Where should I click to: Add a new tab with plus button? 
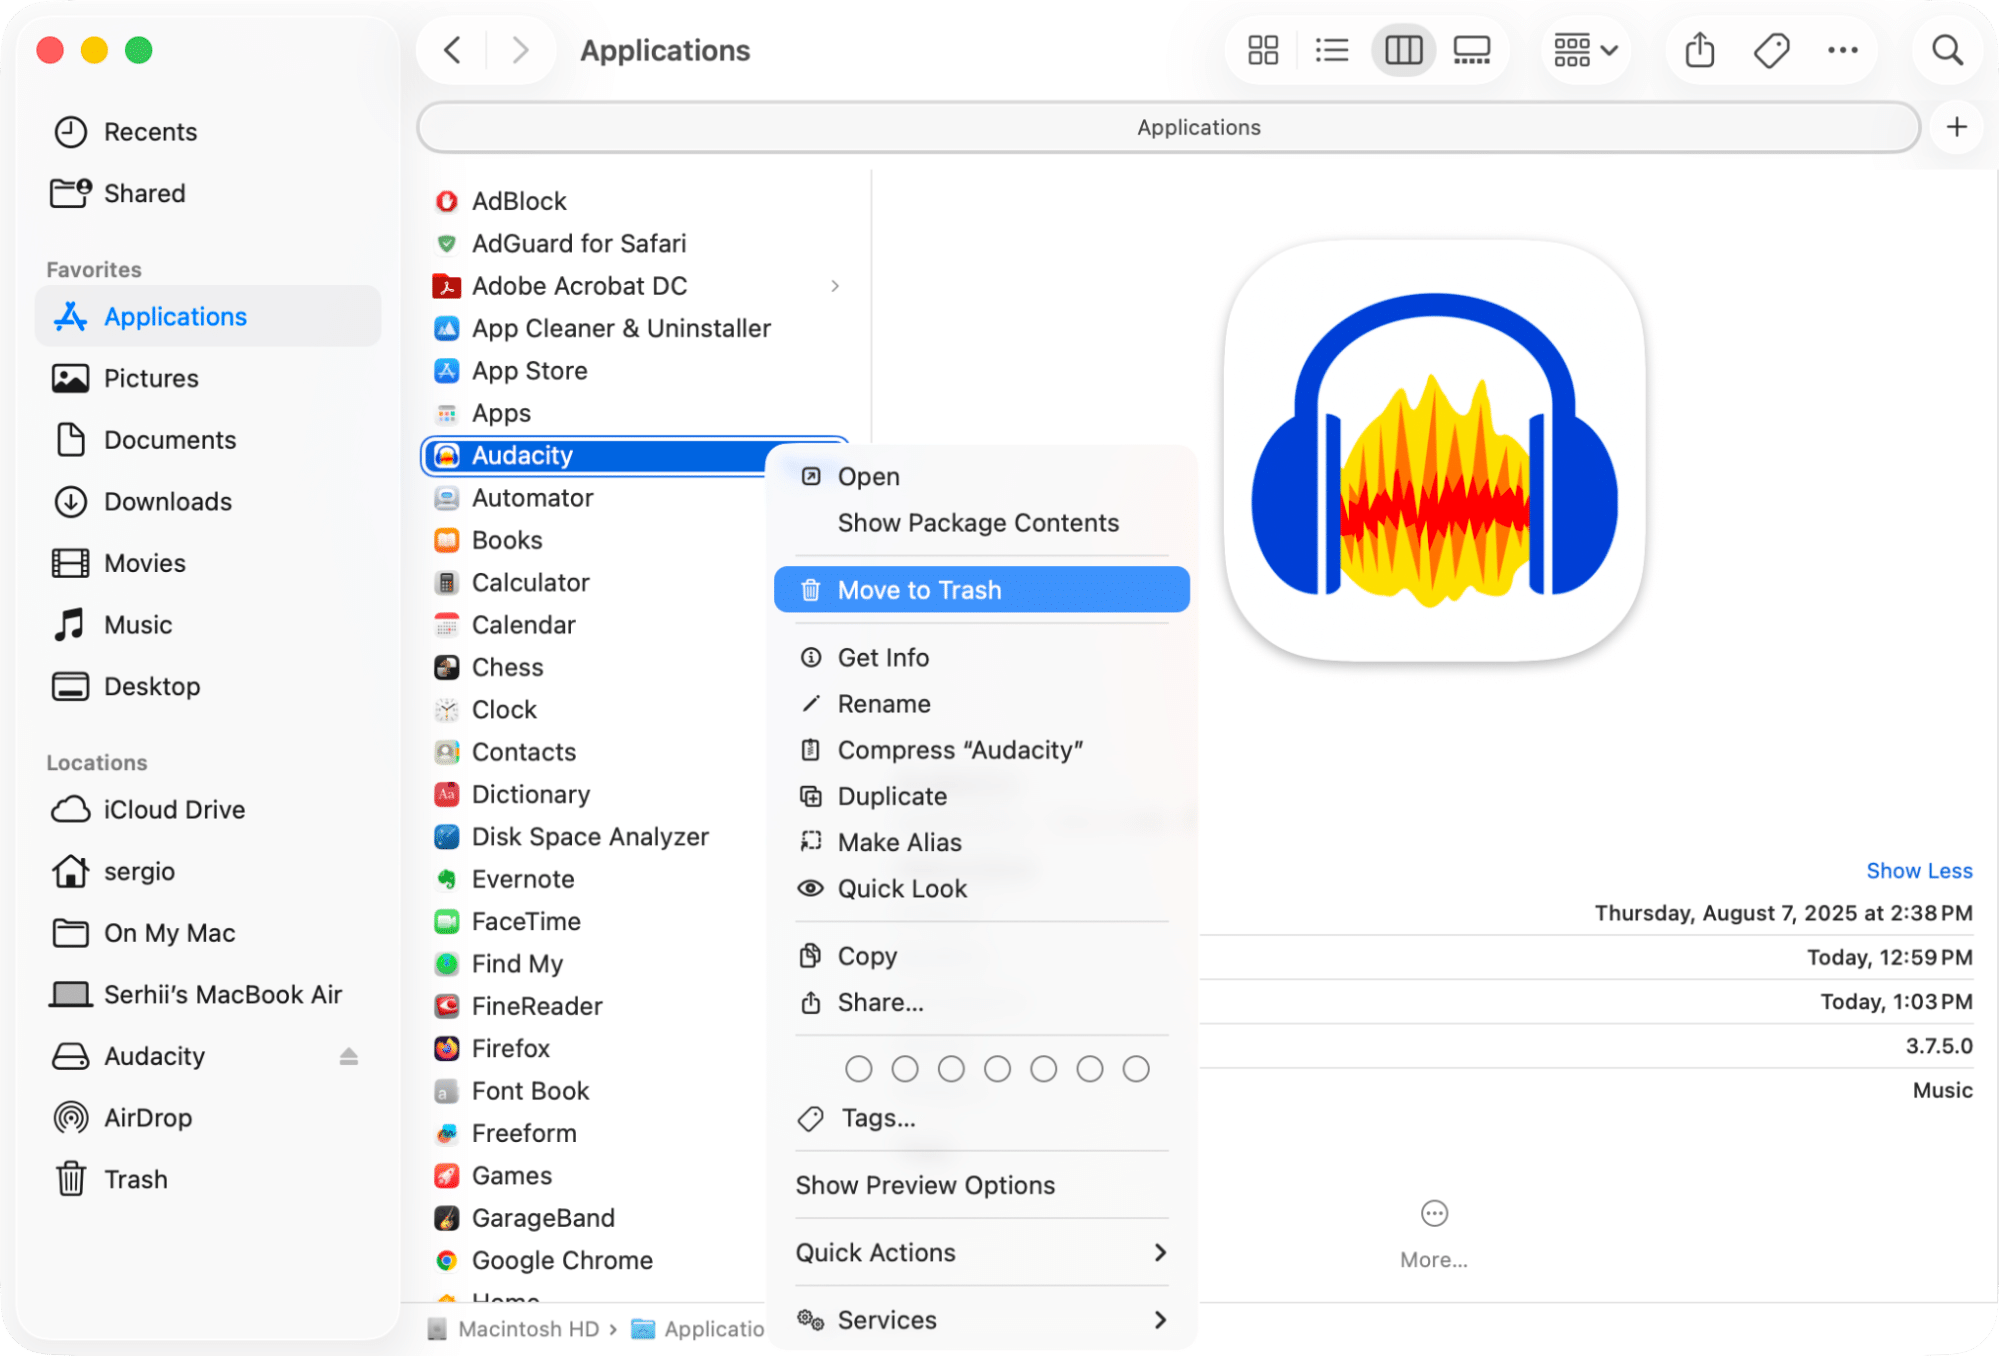tap(1956, 127)
